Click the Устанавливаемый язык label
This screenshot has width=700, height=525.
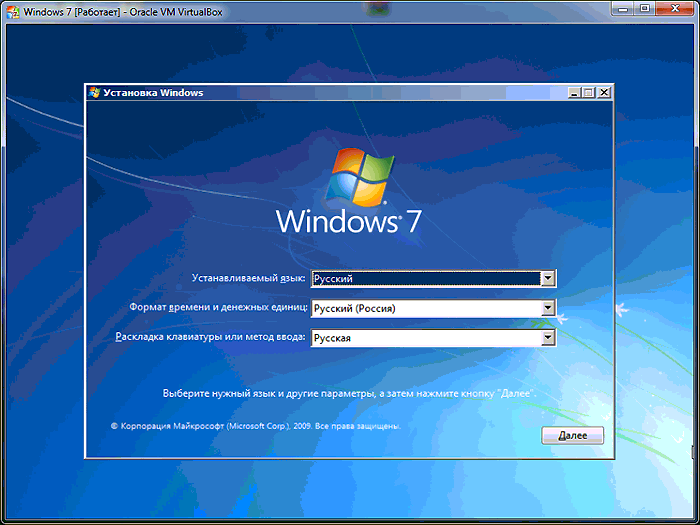pos(249,278)
